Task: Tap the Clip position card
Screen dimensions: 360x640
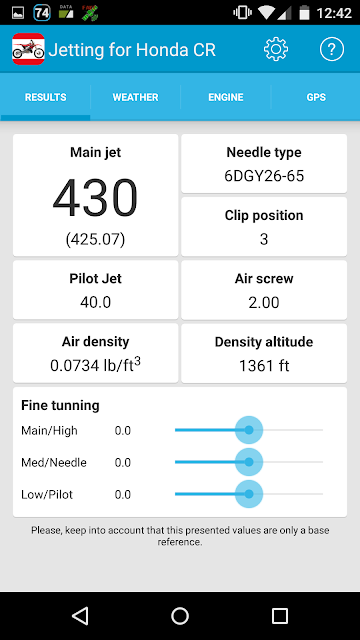Action: [264, 227]
